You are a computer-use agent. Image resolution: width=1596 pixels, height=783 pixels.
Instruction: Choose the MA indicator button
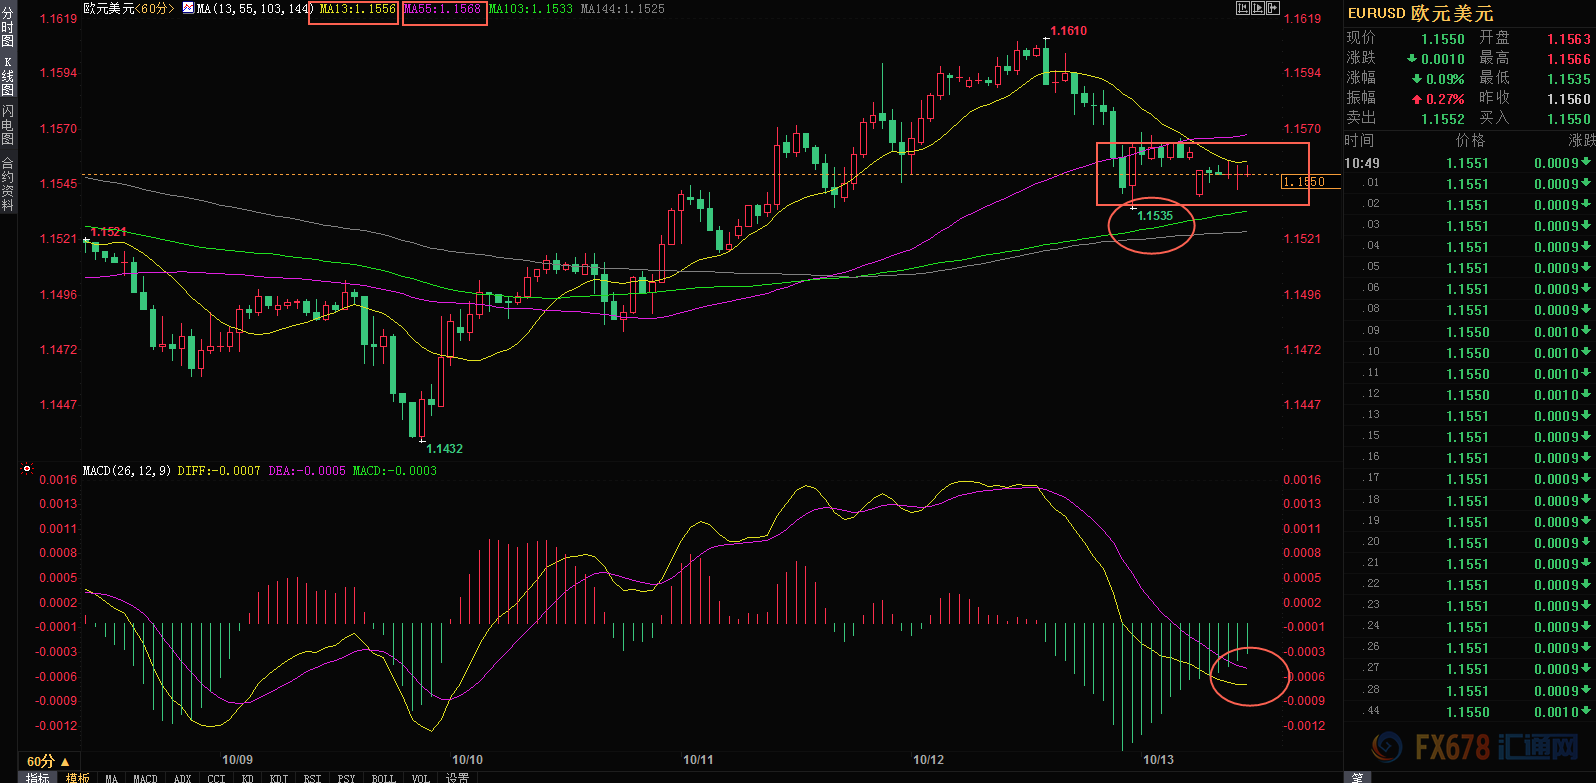click(111, 777)
